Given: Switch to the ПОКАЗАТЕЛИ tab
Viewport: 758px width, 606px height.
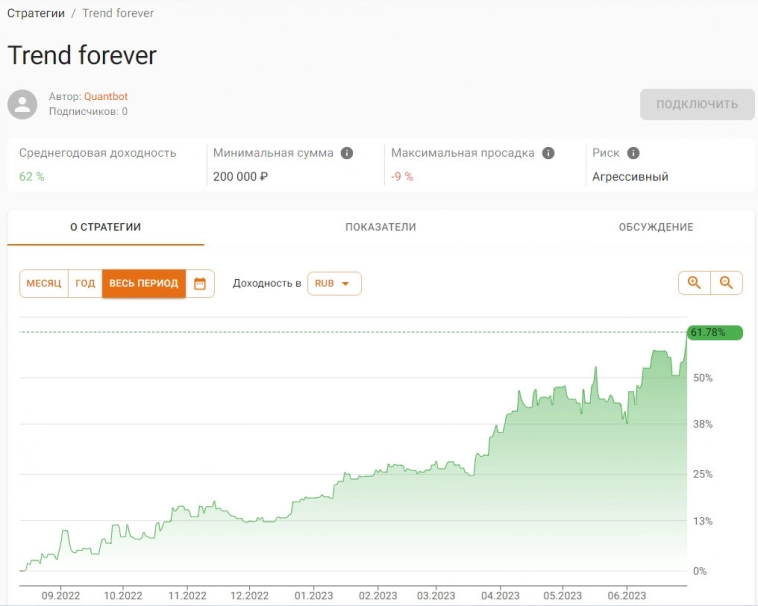Looking at the screenshot, I should (380, 227).
